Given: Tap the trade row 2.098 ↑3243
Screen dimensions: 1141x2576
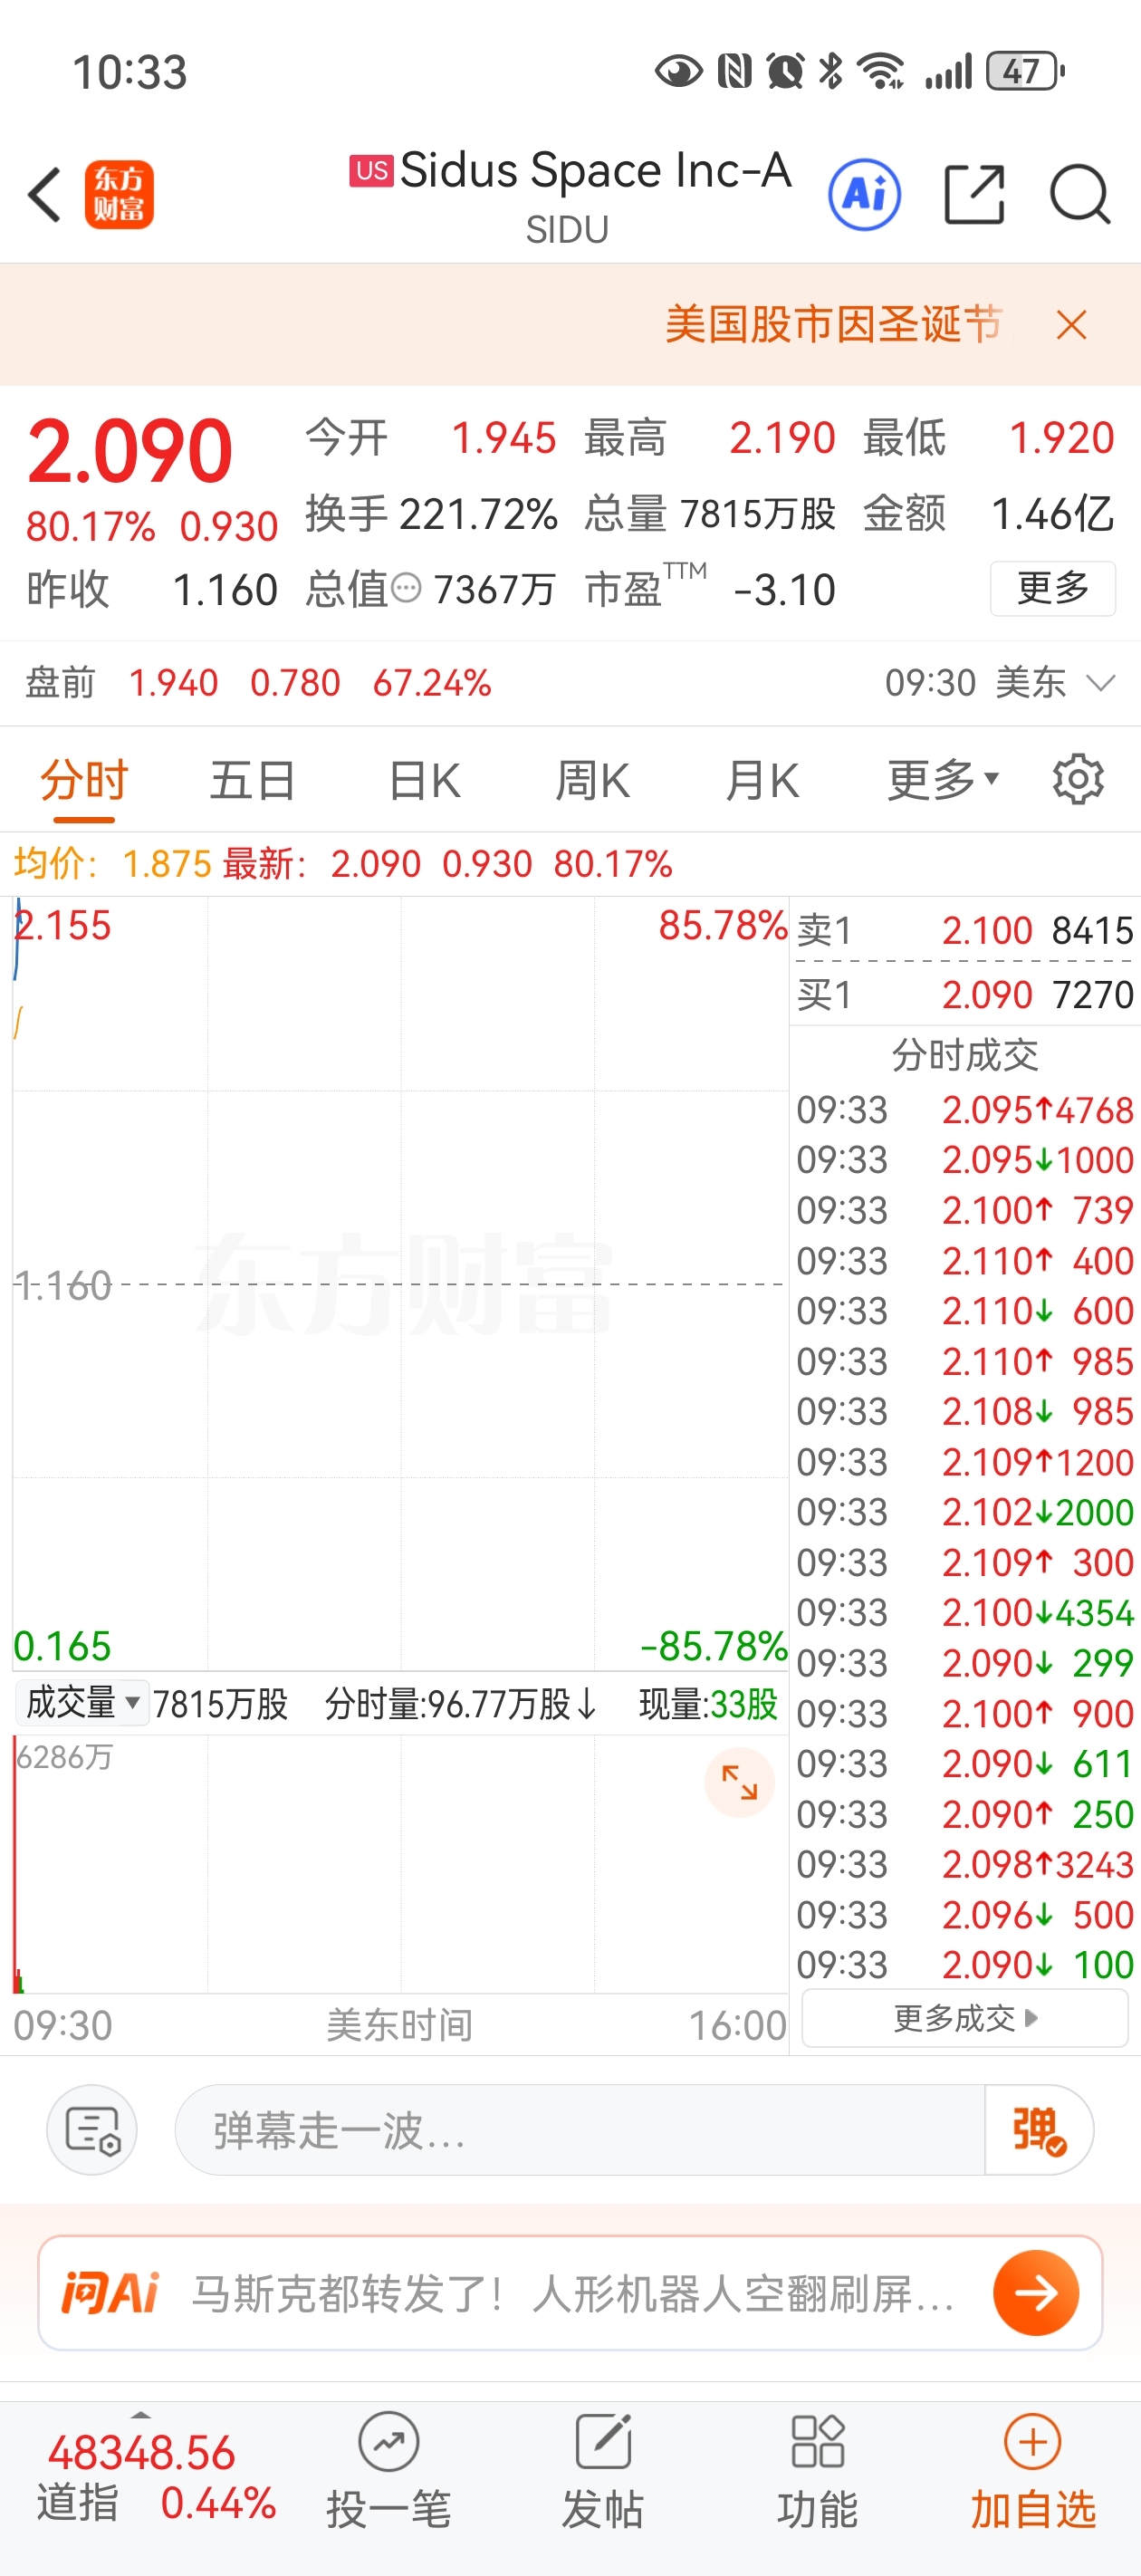Looking at the screenshot, I should [x=964, y=1865].
